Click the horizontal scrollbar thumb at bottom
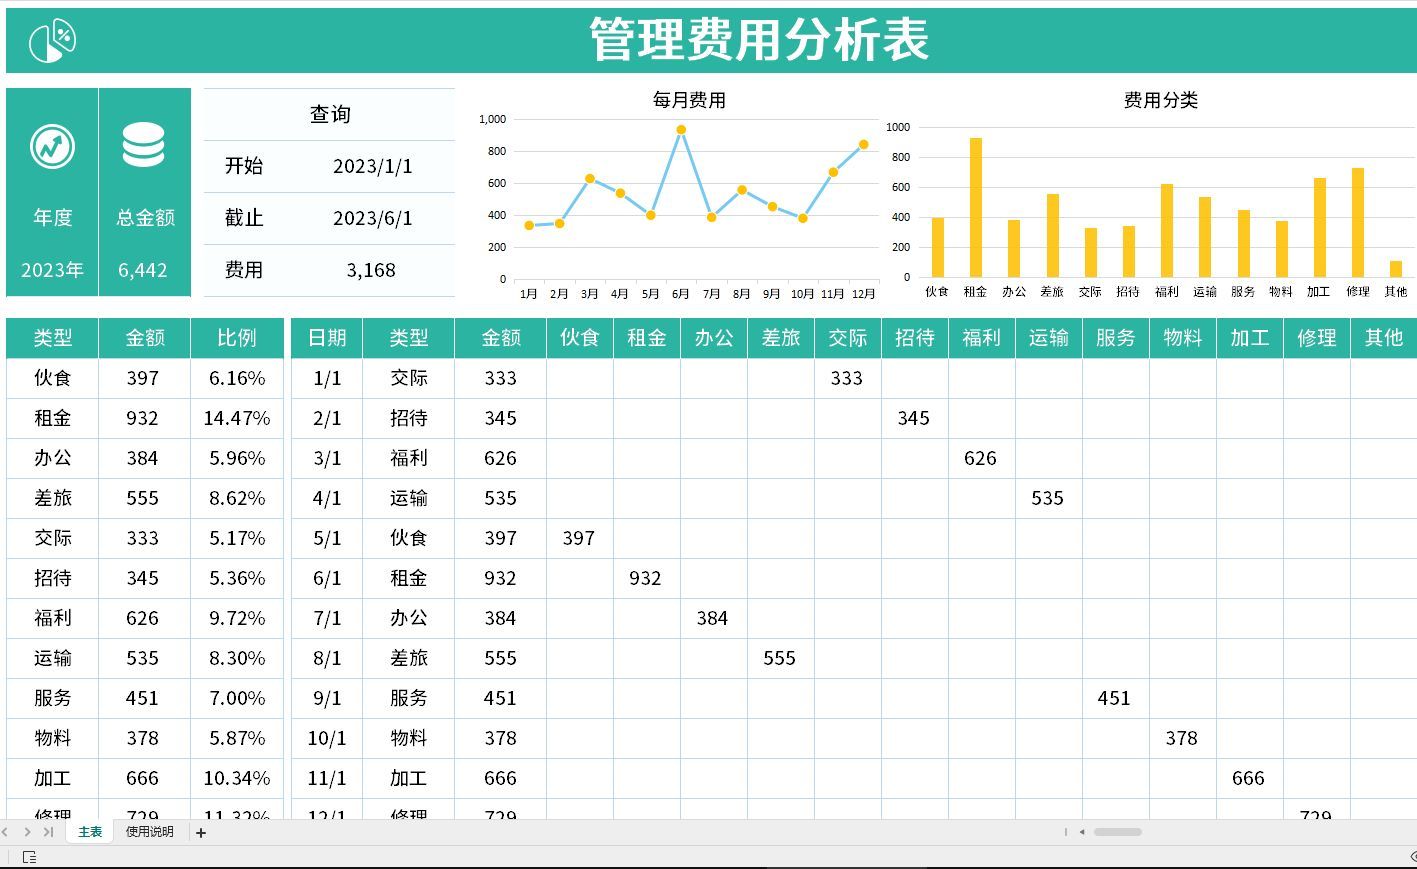This screenshot has width=1417, height=869. [x=1117, y=831]
